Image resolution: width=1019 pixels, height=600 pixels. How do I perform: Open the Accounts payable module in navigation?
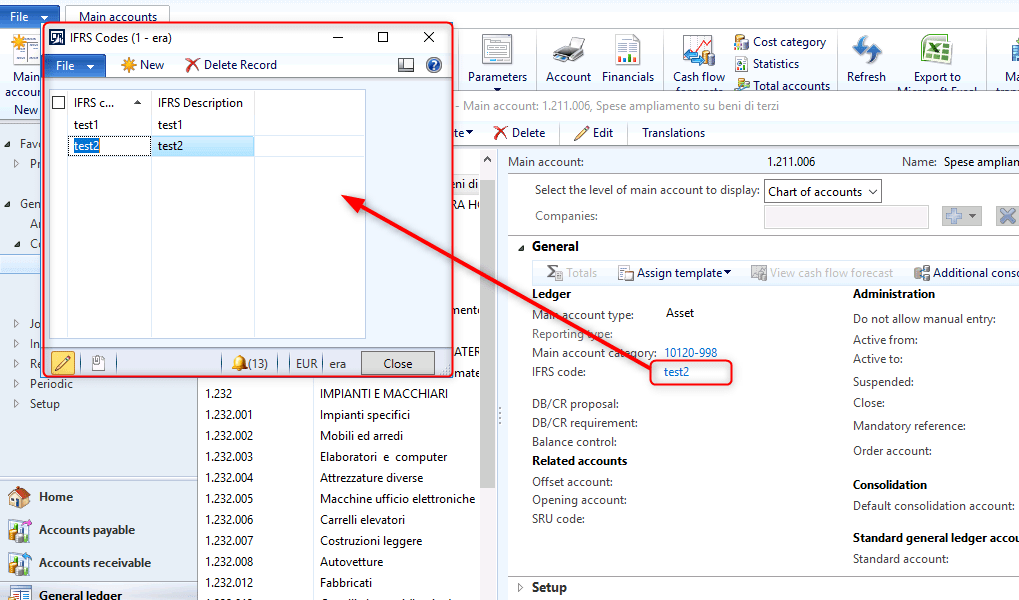(x=86, y=530)
